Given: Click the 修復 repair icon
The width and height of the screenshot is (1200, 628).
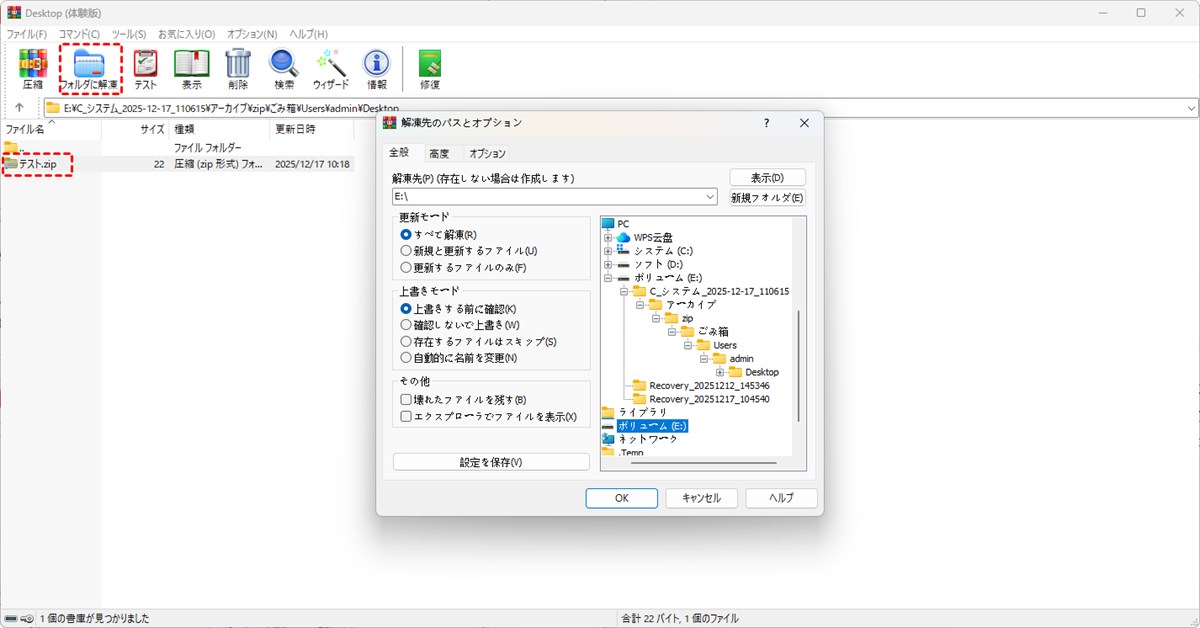Looking at the screenshot, I should point(430,64).
